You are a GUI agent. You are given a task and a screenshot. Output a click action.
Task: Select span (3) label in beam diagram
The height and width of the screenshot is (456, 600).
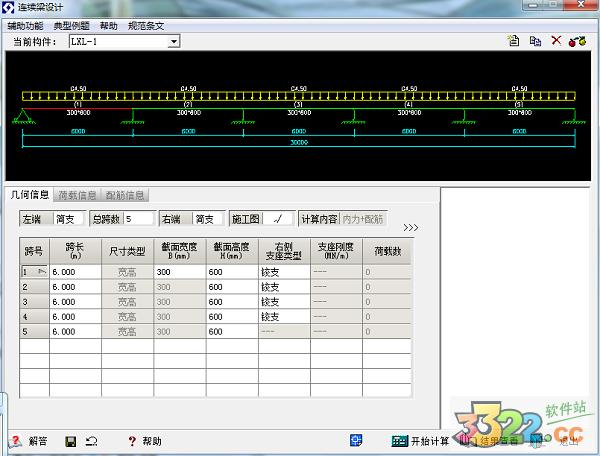pos(298,104)
